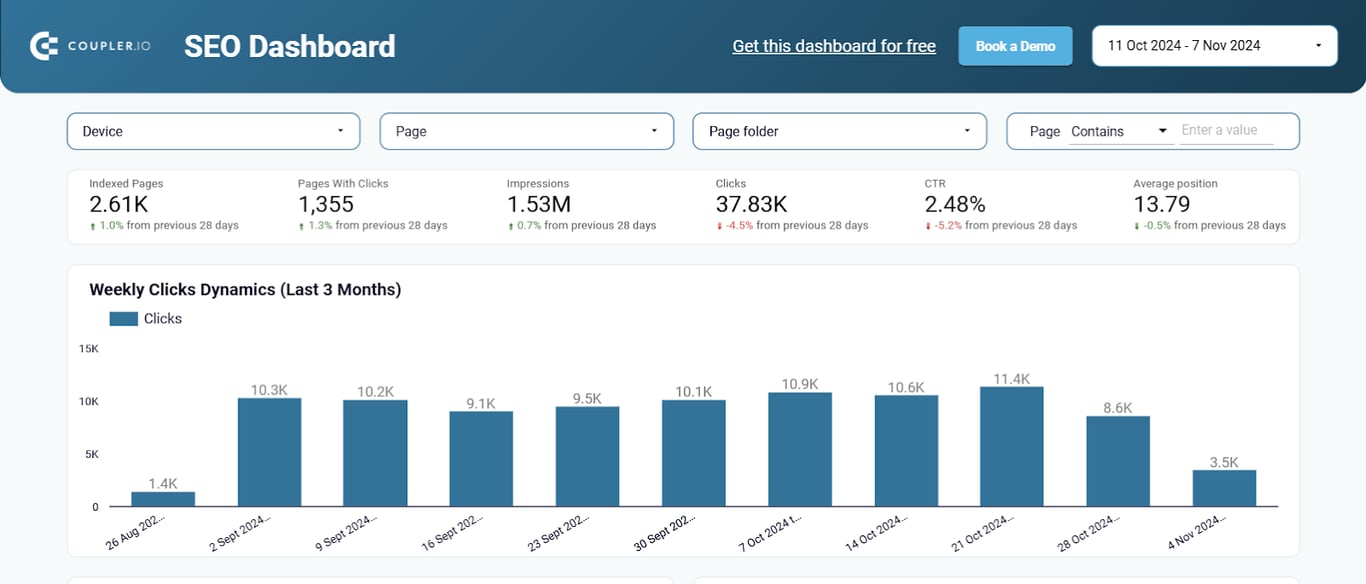Click the Enter a value input field
This screenshot has height=584, width=1366.
tap(1226, 130)
